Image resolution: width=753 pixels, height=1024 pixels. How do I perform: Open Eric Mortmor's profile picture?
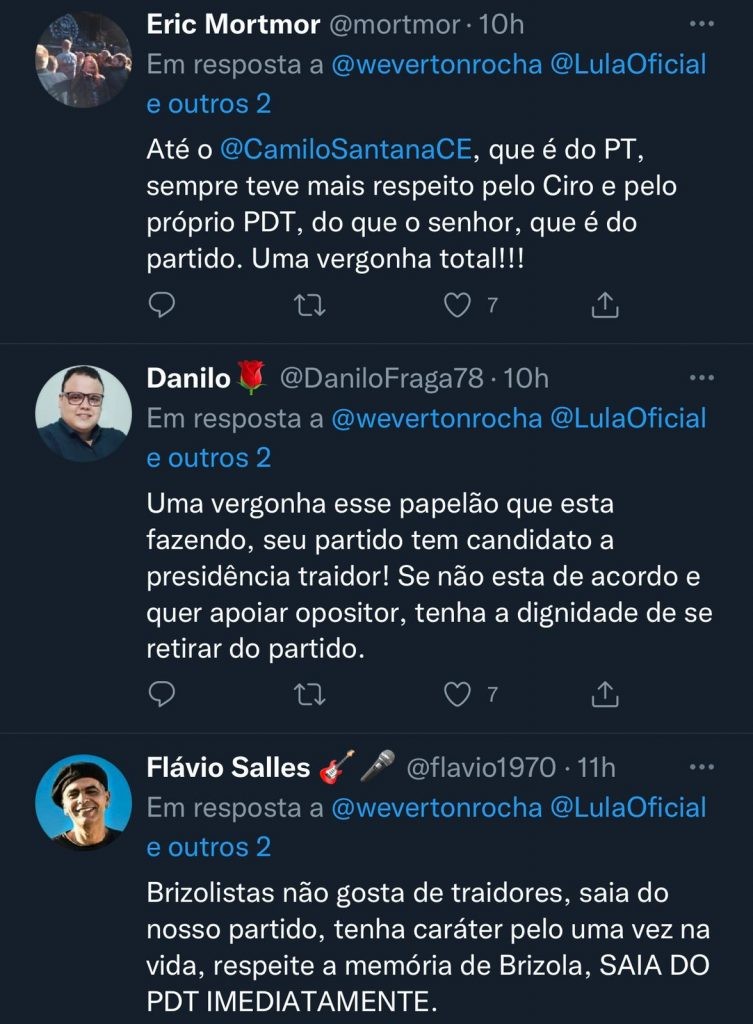pos(84,60)
